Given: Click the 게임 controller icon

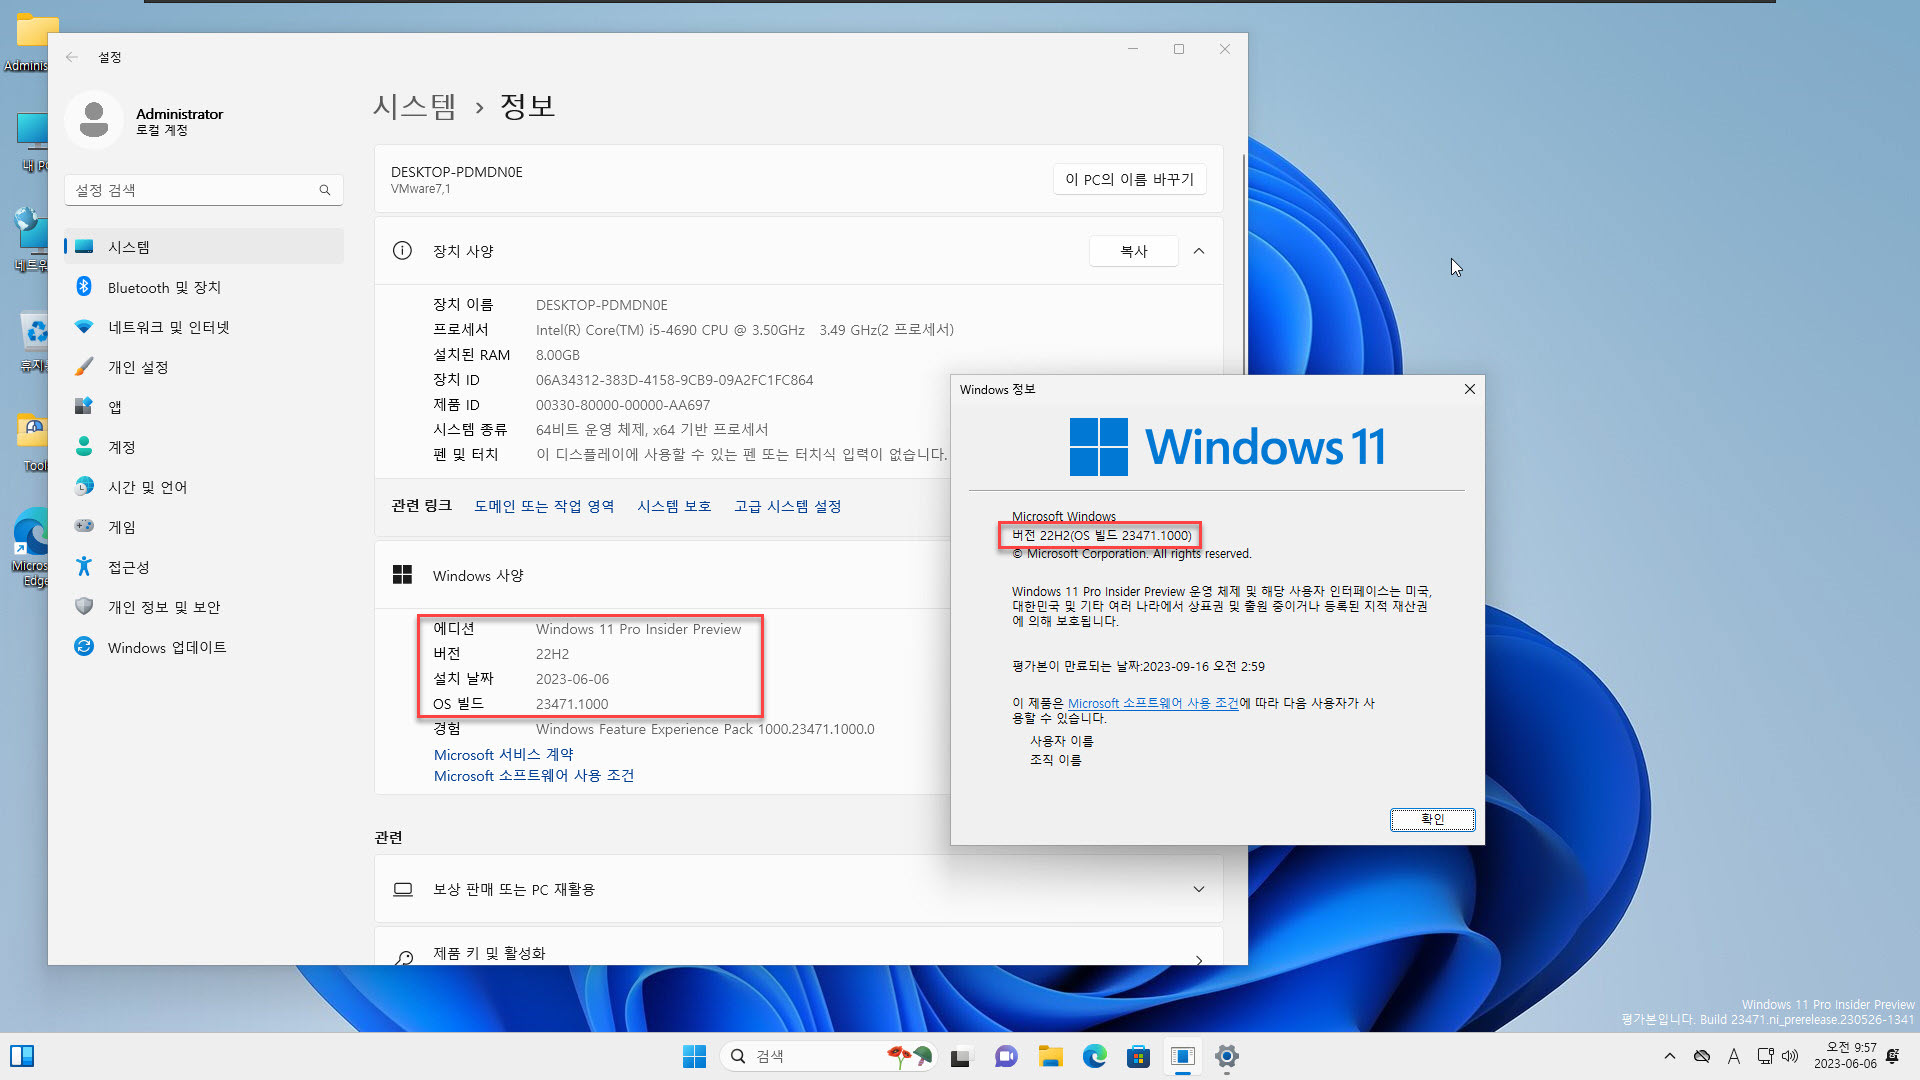Looking at the screenshot, I should click(x=84, y=526).
